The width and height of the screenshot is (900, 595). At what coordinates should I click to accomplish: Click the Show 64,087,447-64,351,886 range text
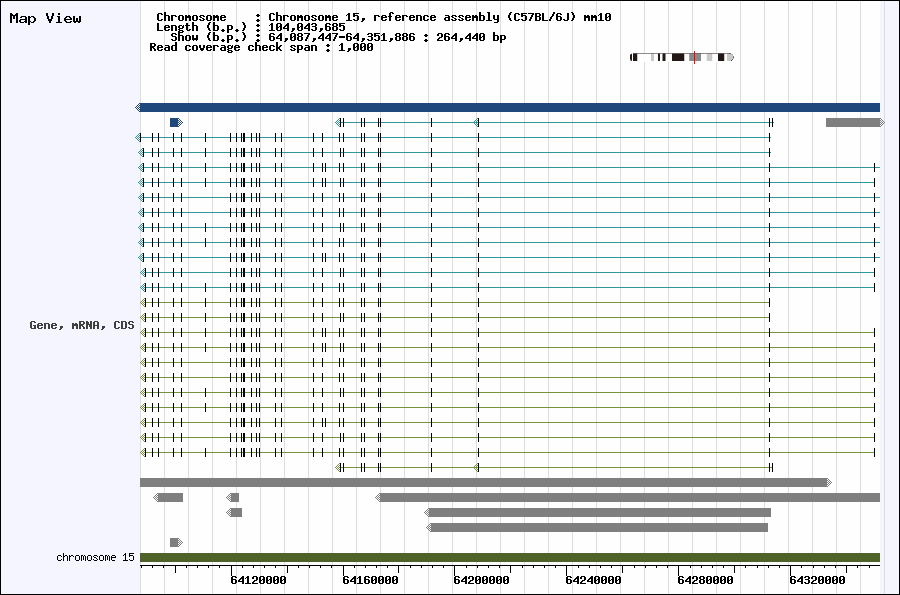338,37
